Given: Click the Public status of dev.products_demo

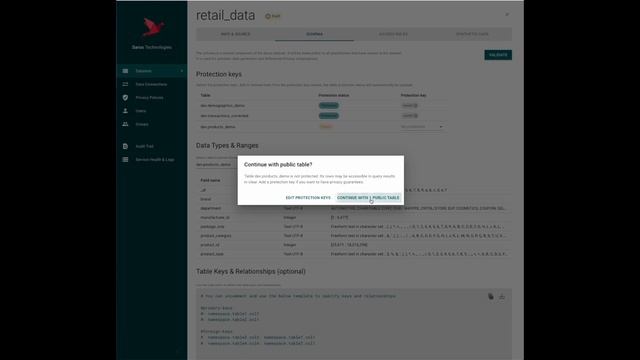Looking at the screenshot, I should pyautogui.click(x=326, y=127).
